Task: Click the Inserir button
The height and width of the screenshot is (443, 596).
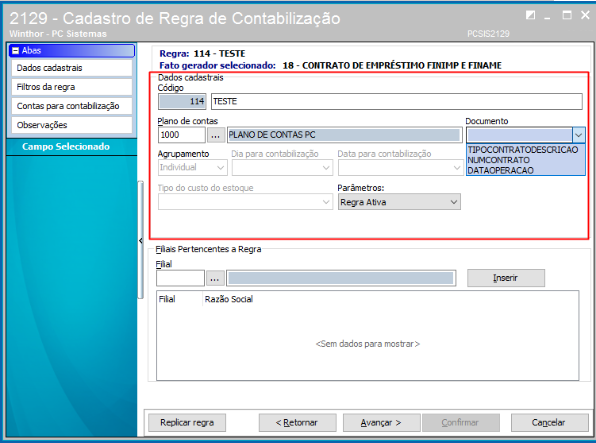Action: (x=506, y=278)
